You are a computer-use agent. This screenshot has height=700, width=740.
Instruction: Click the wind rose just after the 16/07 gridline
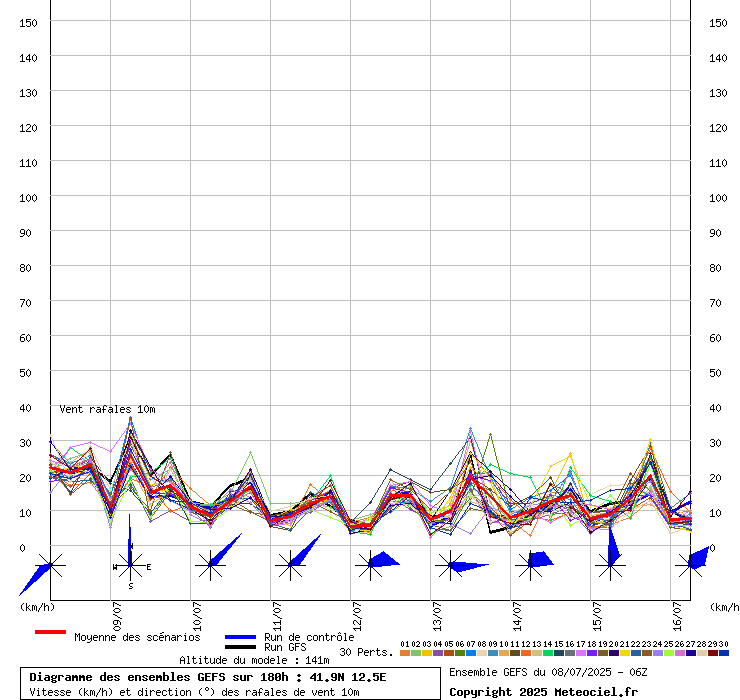pyautogui.click(x=690, y=565)
